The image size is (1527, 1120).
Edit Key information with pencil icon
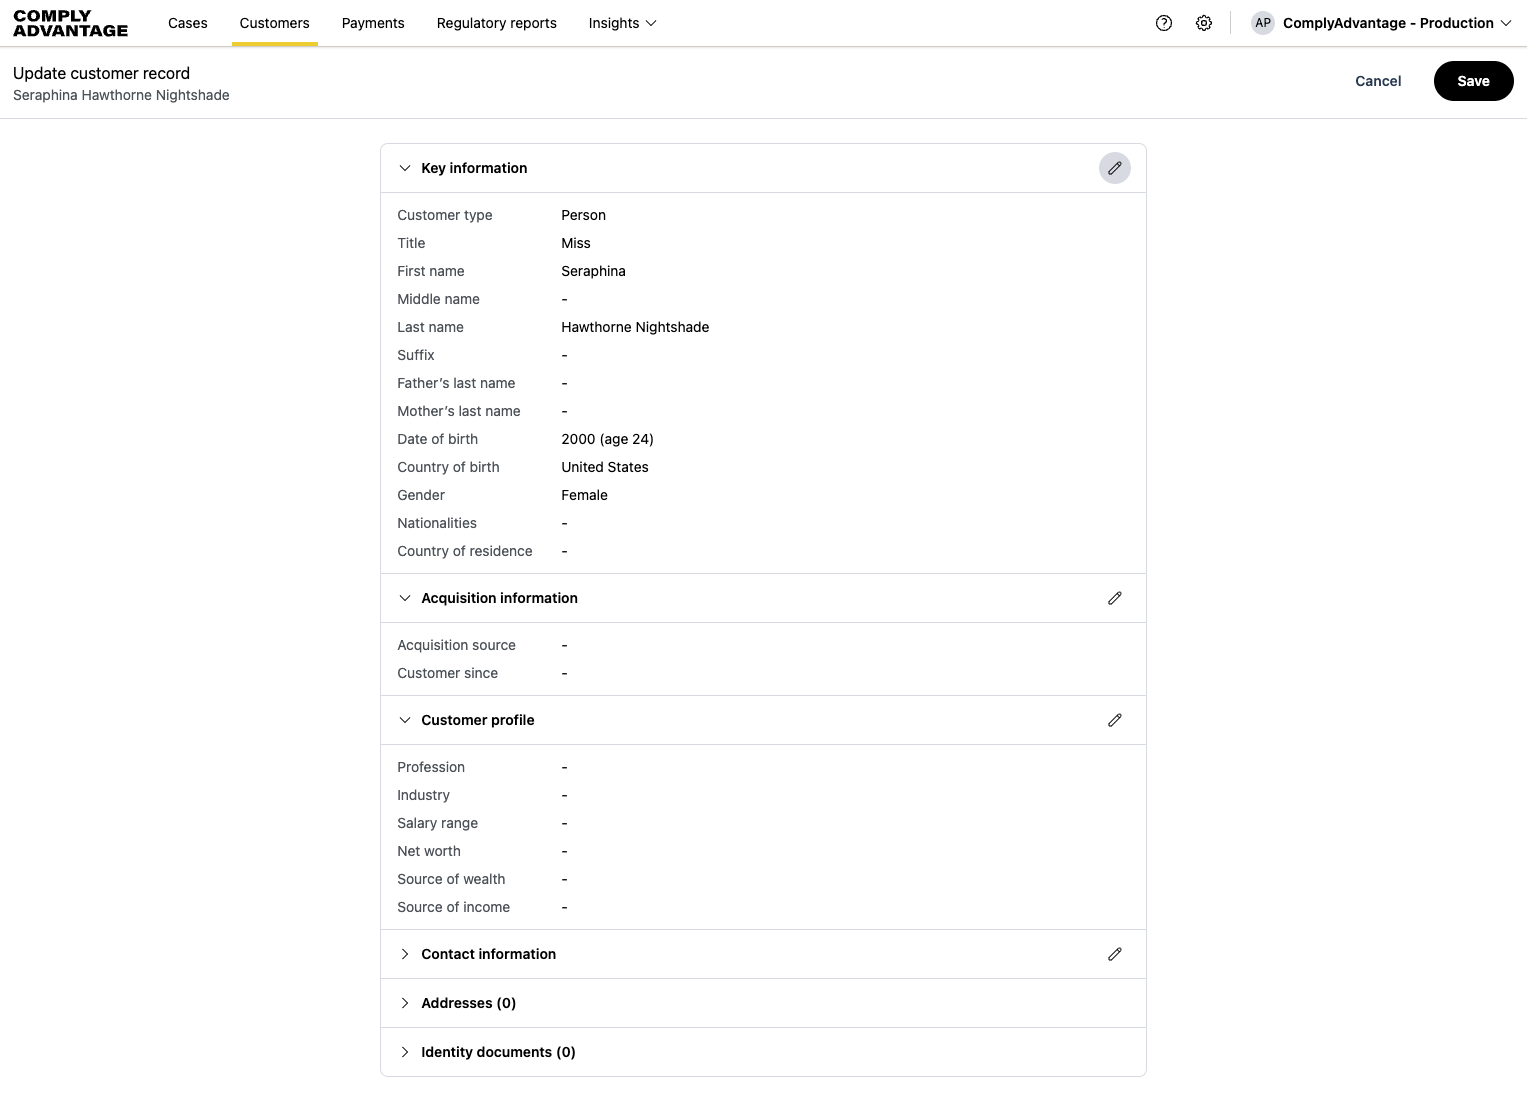[1115, 168]
